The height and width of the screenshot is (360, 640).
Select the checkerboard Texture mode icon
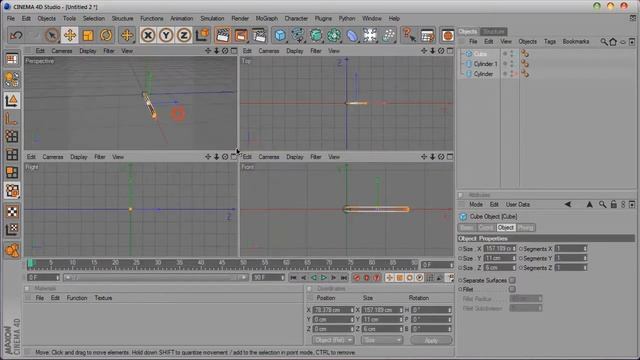12,211
